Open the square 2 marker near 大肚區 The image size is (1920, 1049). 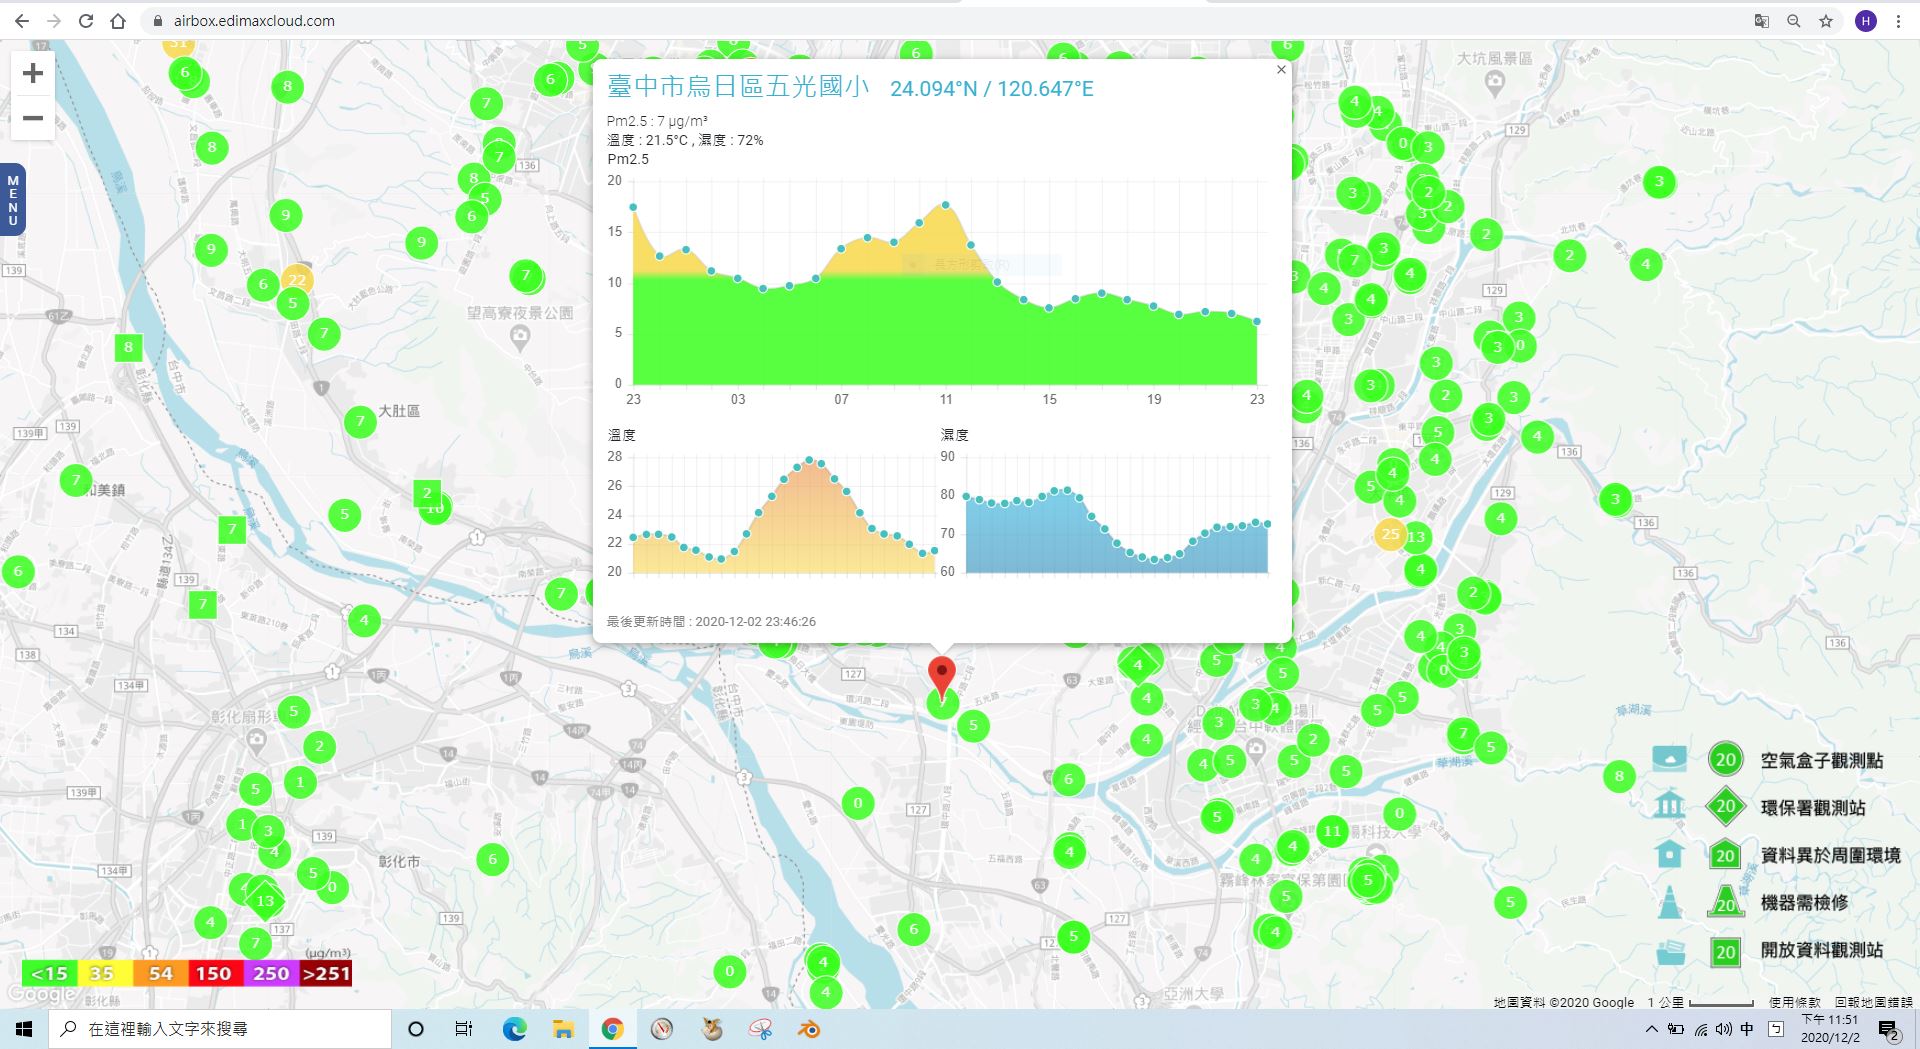(x=427, y=493)
